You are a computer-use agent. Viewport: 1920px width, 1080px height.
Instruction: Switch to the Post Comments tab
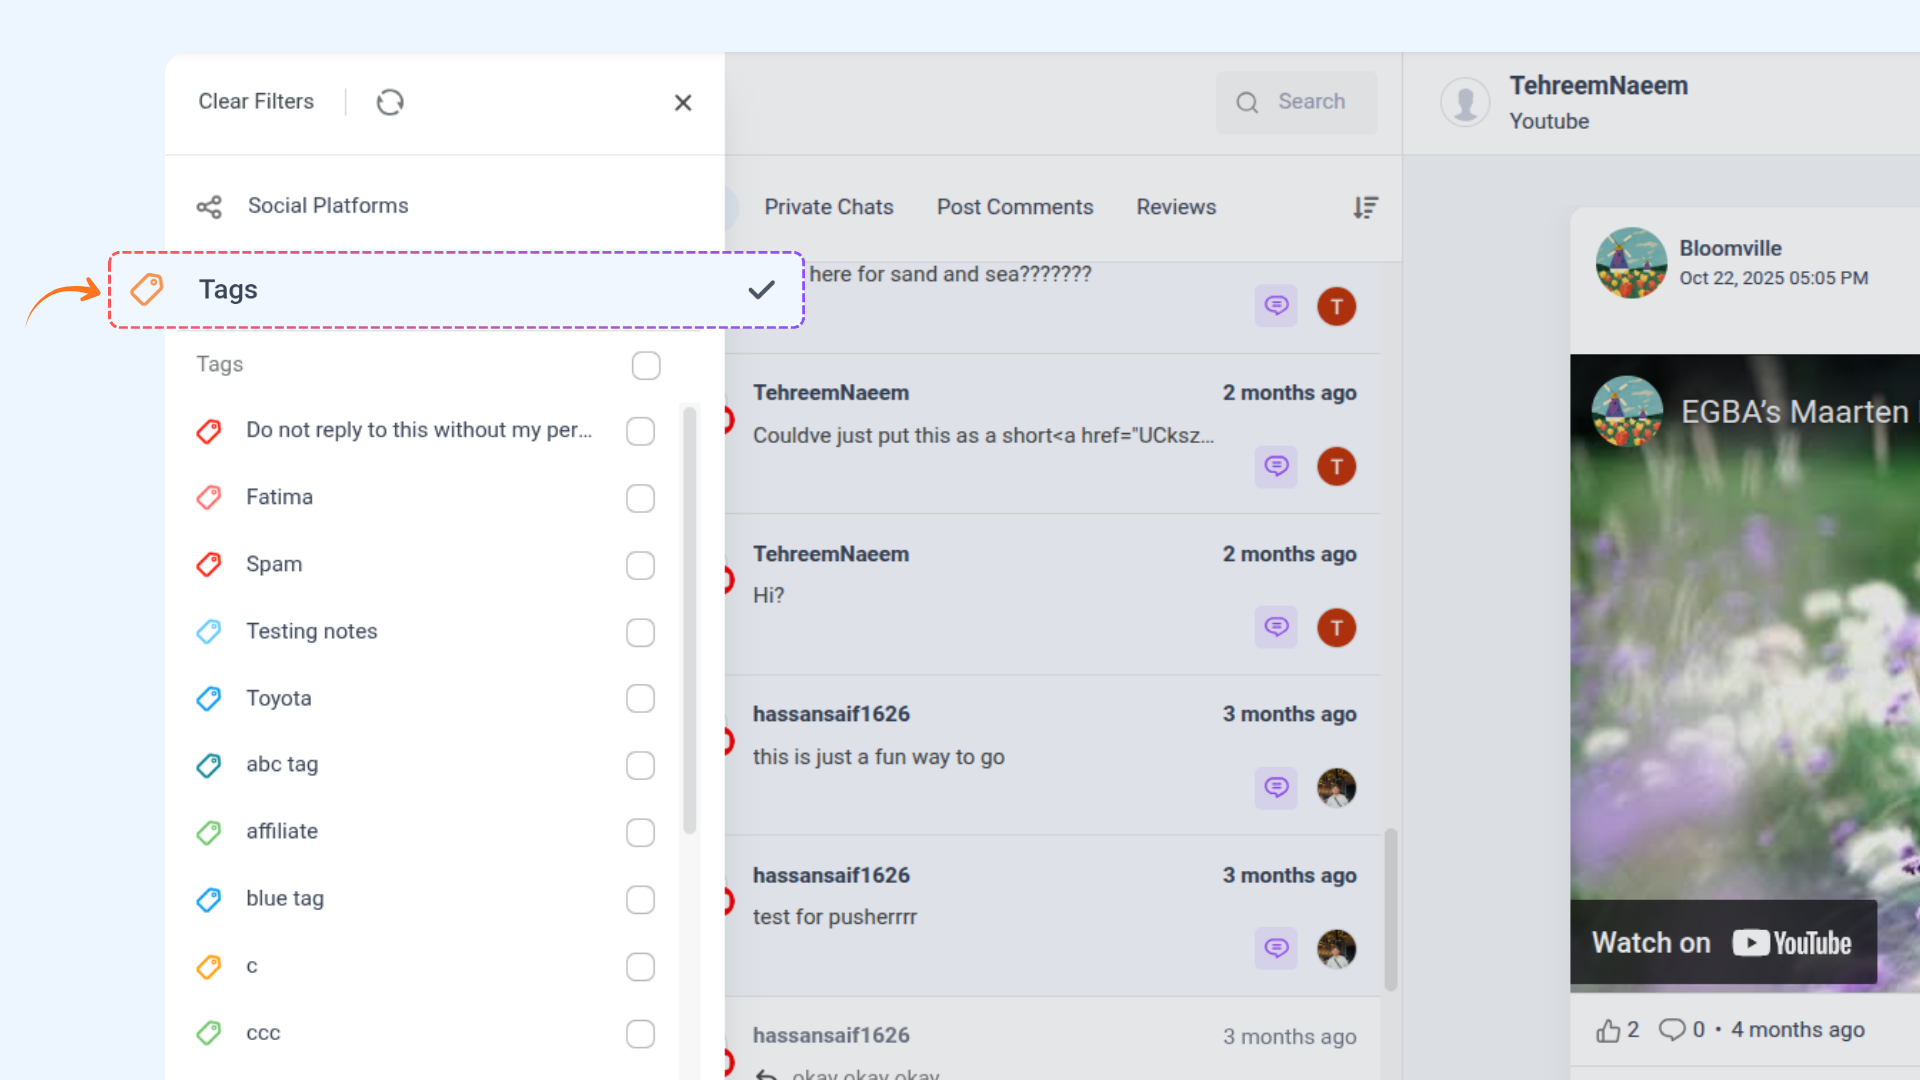click(1014, 207)
